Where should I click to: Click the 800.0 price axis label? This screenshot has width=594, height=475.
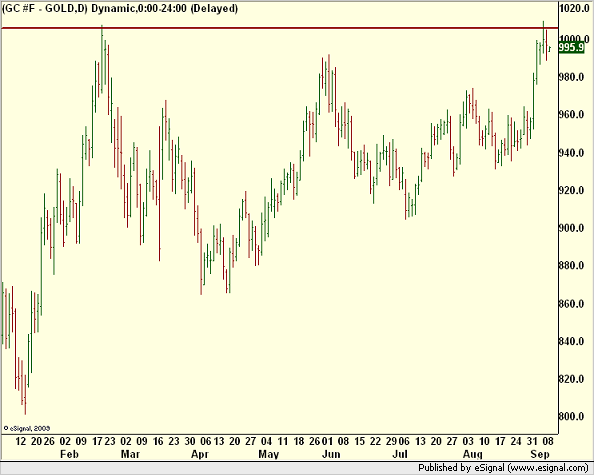(571, 416)
